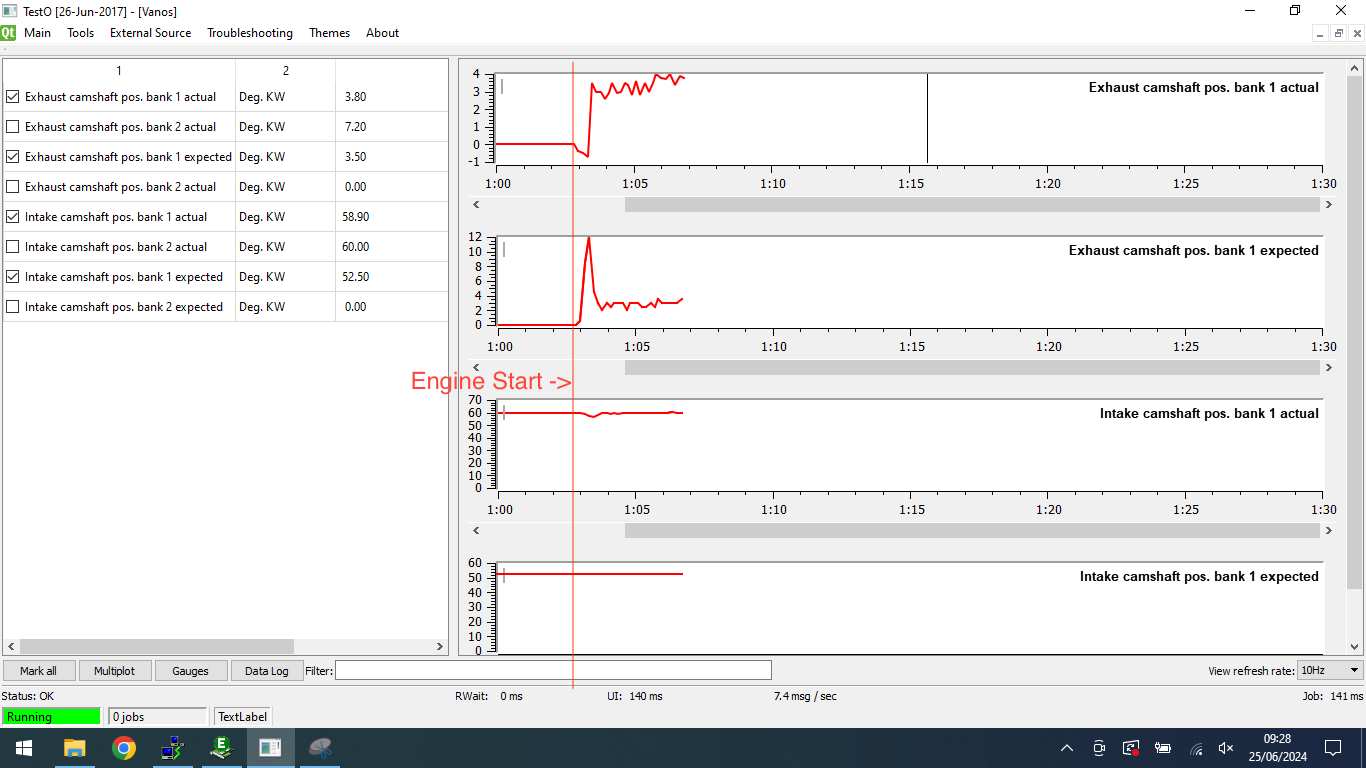Uncheck Exhaust camshaft pos. bank 1 actual

tap(13, 97)
